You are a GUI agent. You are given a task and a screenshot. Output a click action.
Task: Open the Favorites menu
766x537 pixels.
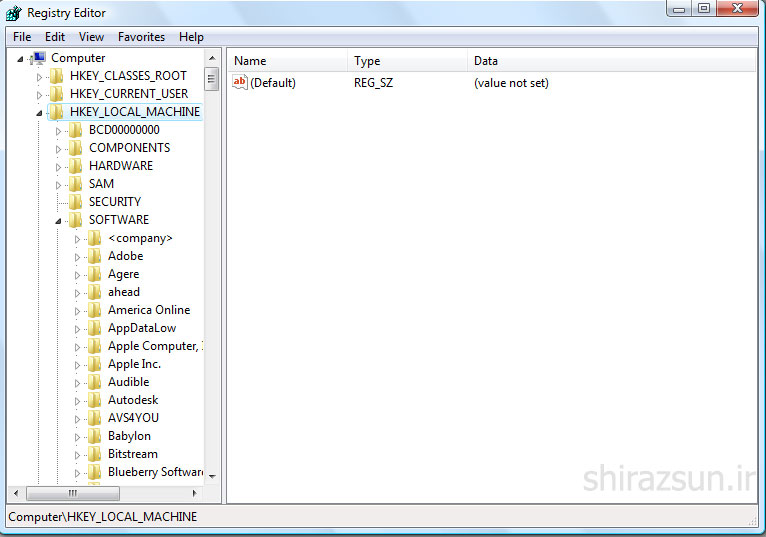tap(141, 37)
